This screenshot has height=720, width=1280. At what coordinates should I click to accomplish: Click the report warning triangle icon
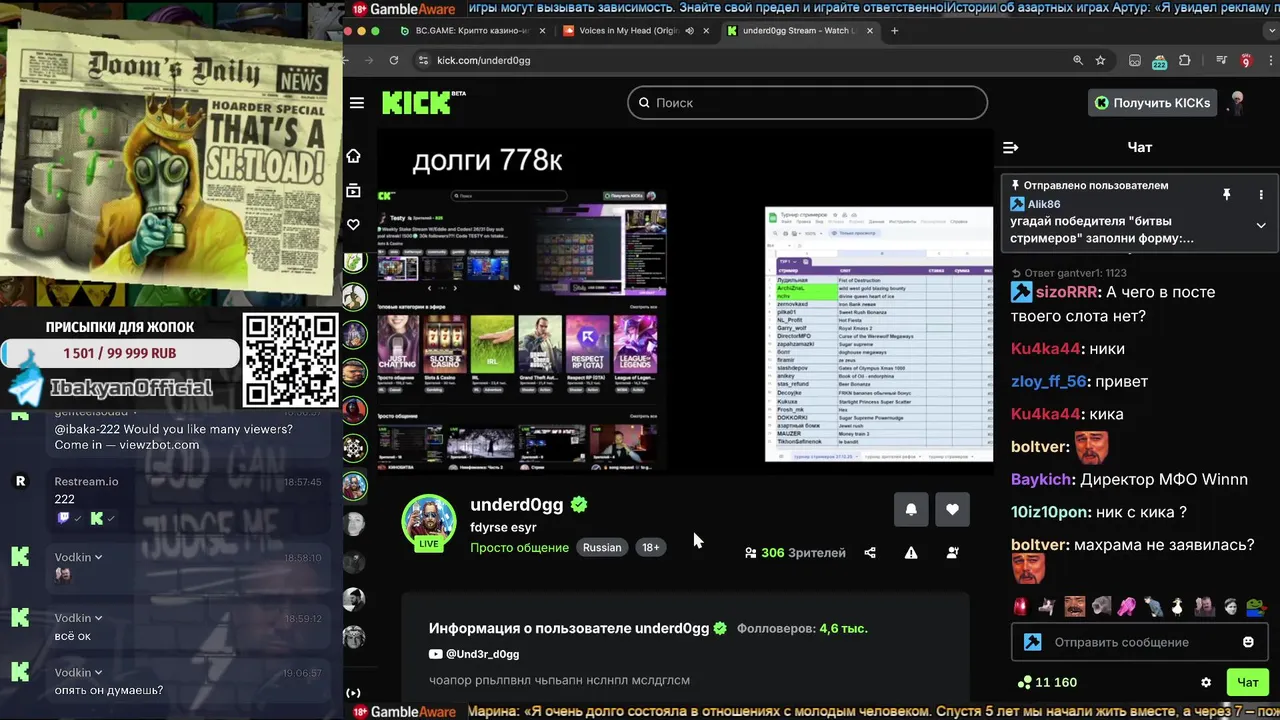click(x=911, y=552)
